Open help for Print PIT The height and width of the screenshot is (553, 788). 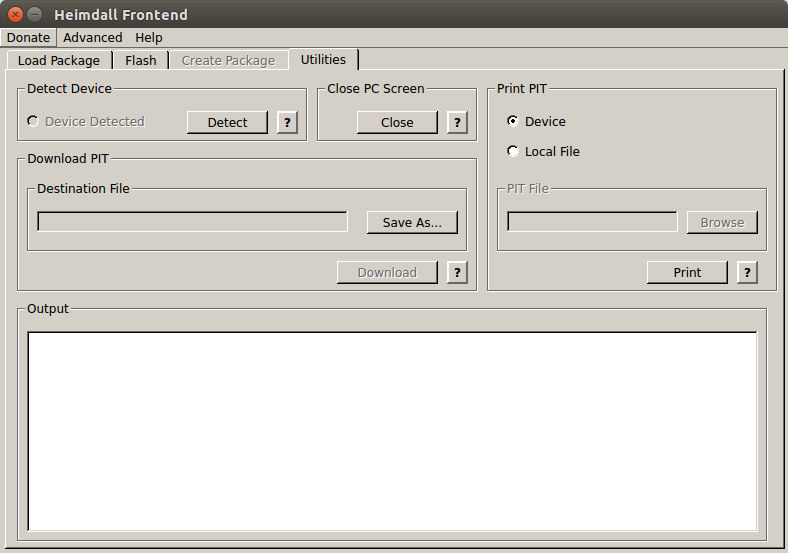click(x=747, y=272)
